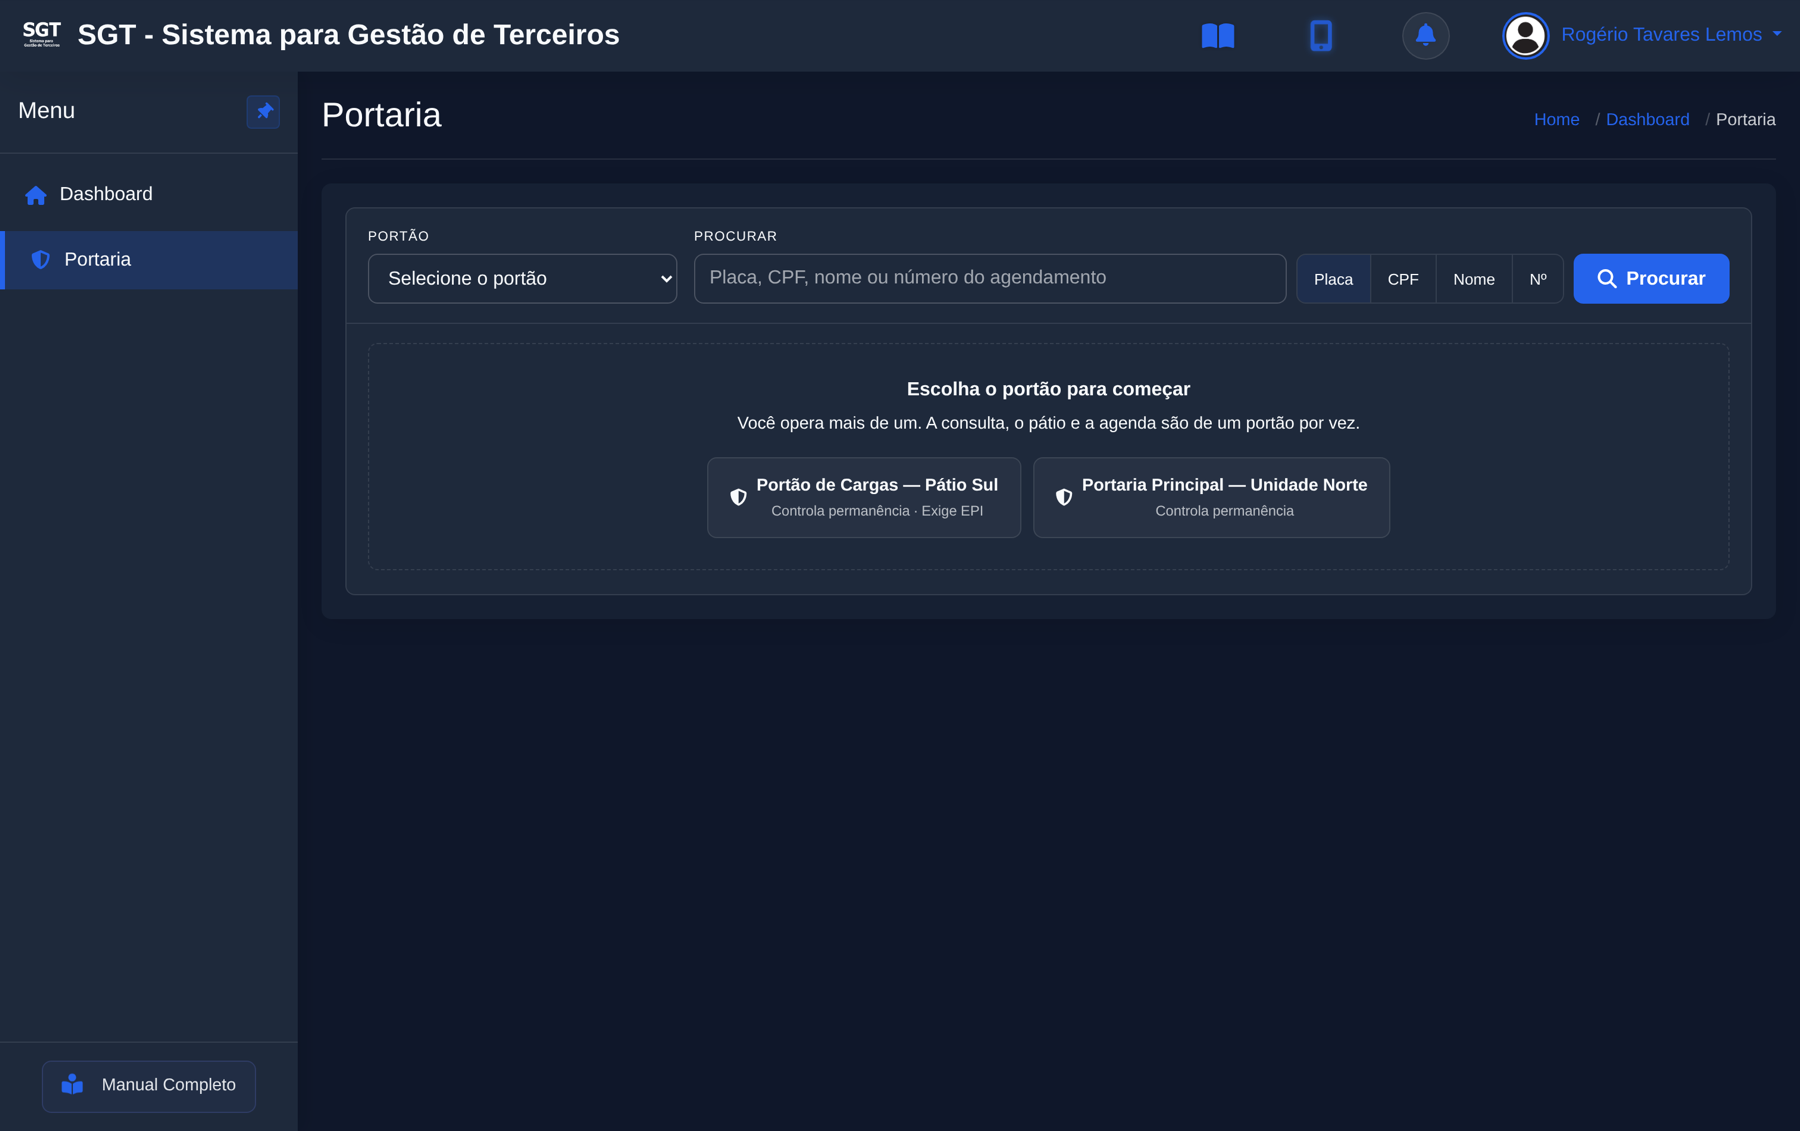Open notifications bell
The width and height of the screenshot is (1800, 1131).
coord(1425,36)
